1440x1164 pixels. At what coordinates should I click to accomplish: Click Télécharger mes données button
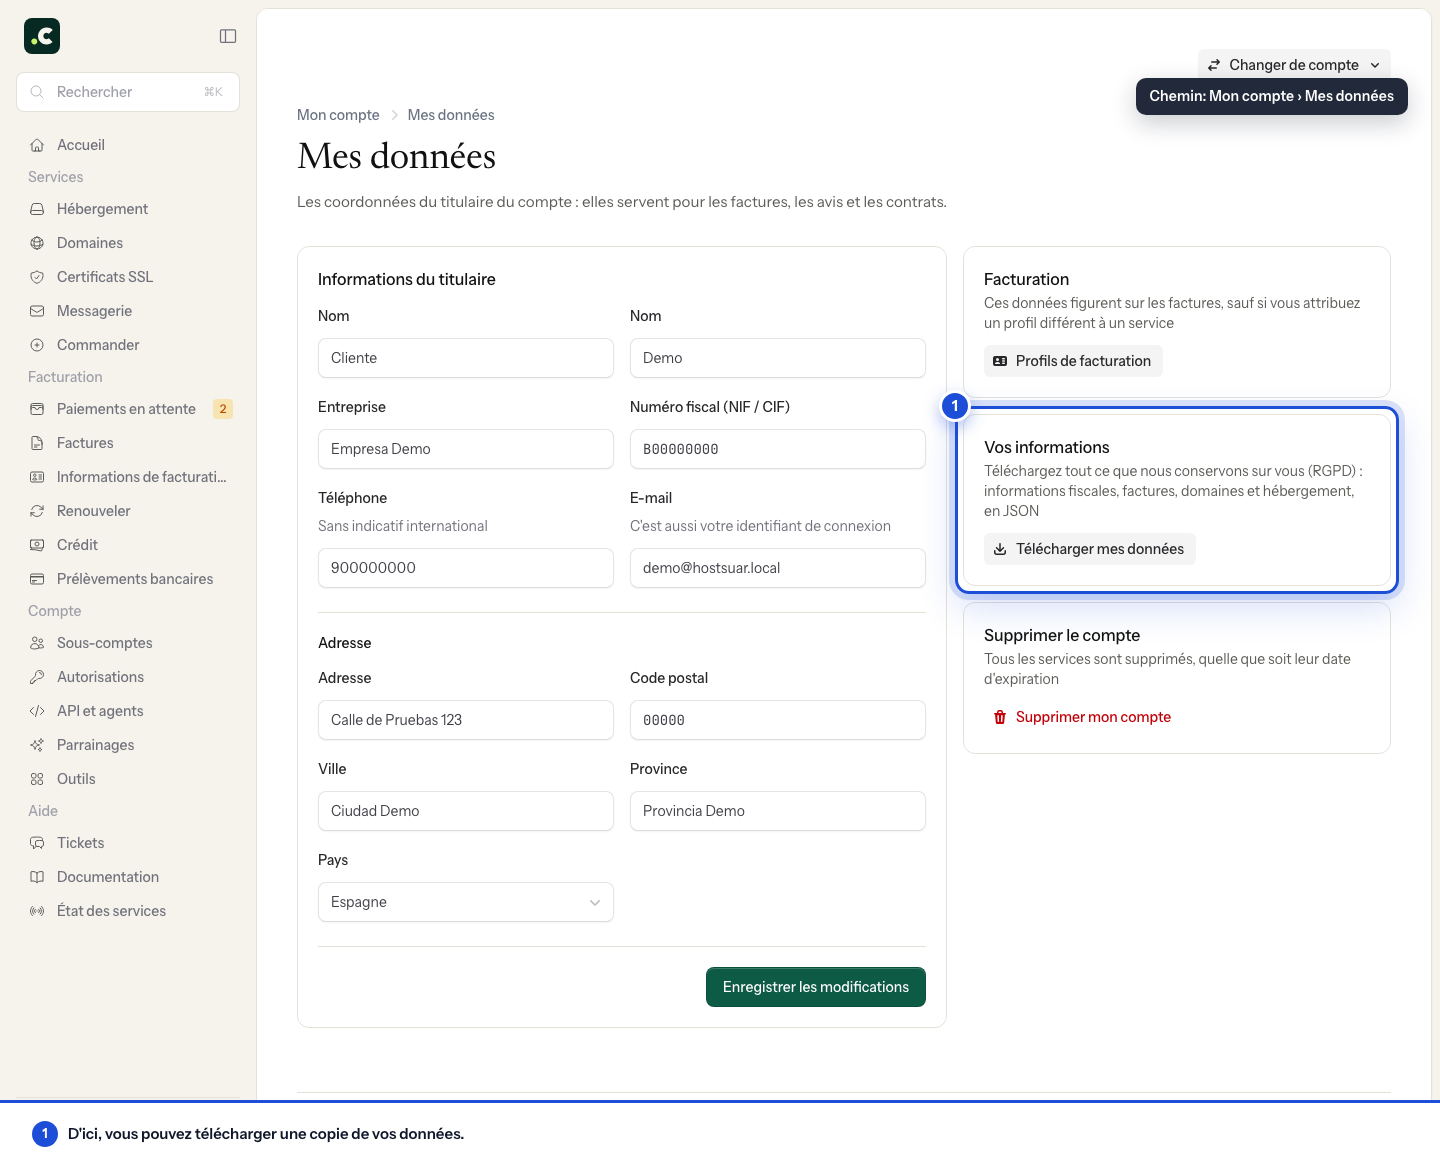[1090, 549]
